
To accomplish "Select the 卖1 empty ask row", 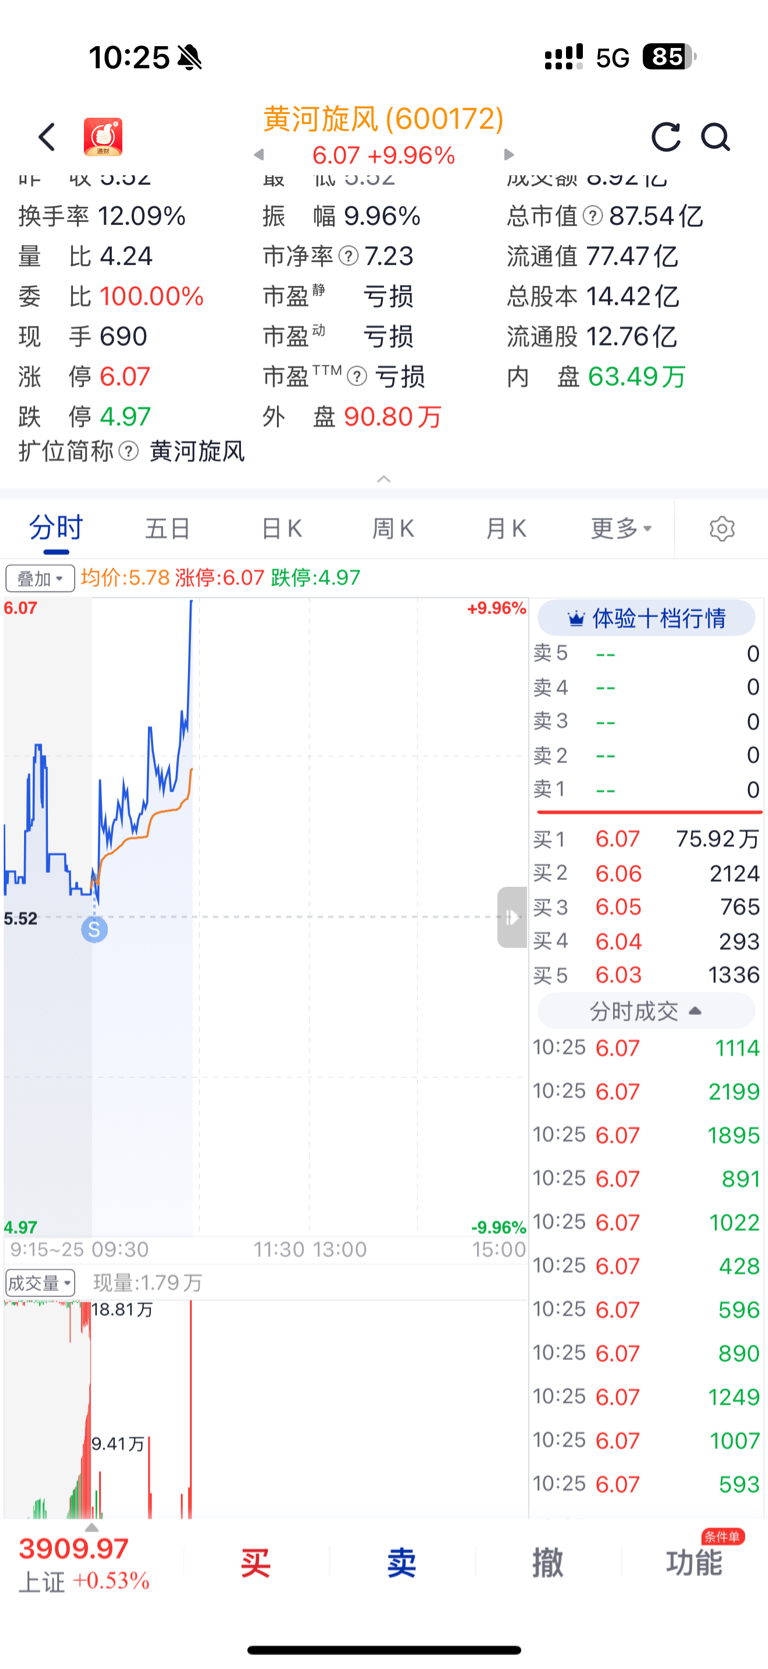I will [x=646, y=789].
